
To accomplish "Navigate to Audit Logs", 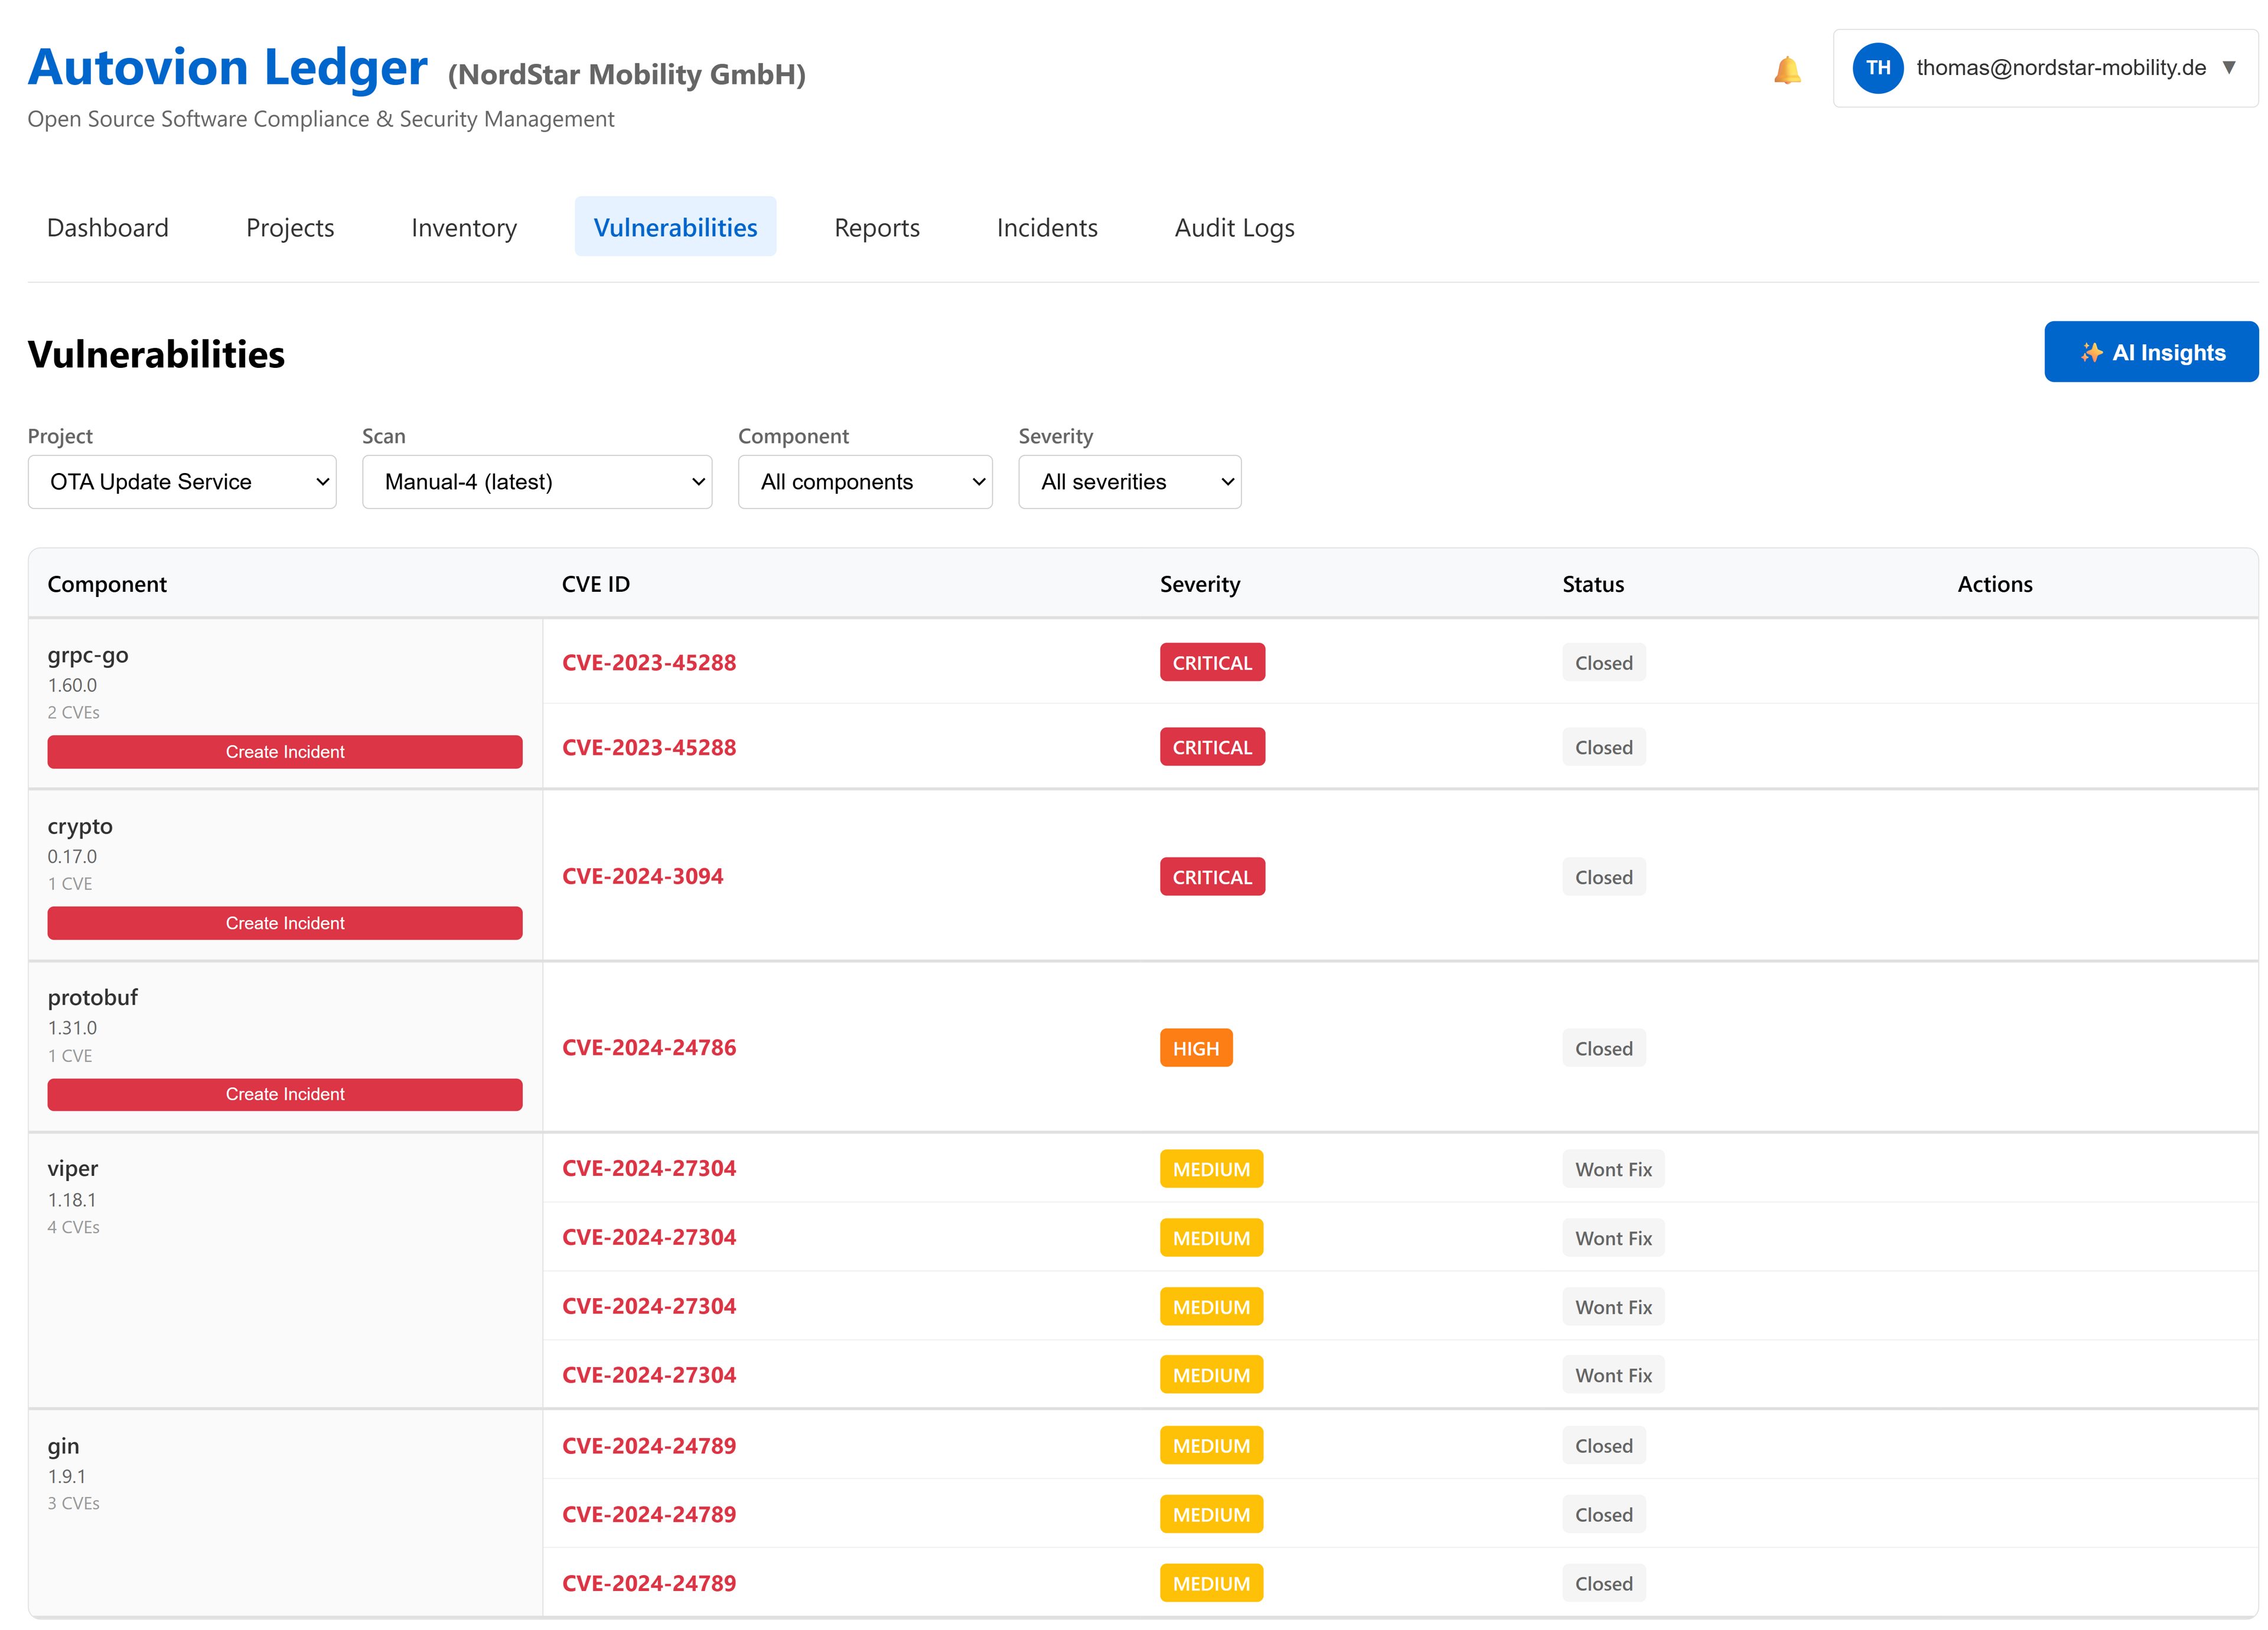I will pos(1234,227).
